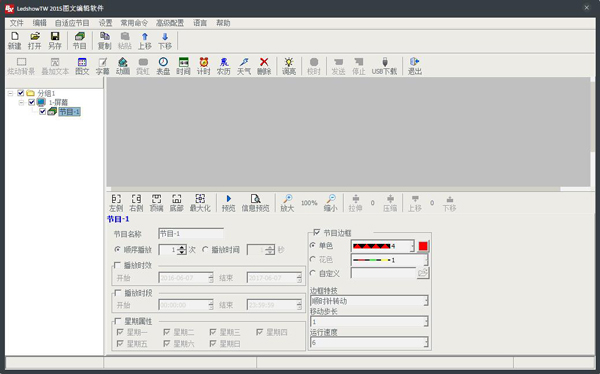Click the red X 删除 (Delete) icon

(x=264, y=66)
